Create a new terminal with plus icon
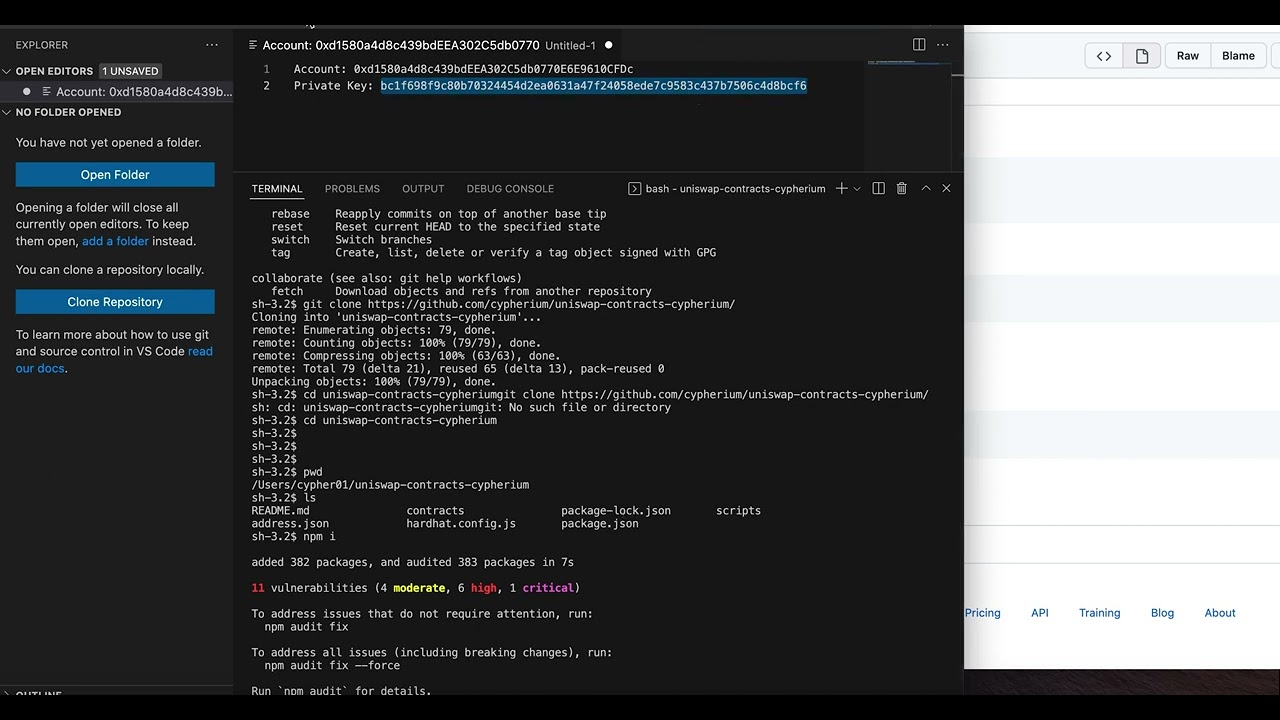 pos(841,188)
